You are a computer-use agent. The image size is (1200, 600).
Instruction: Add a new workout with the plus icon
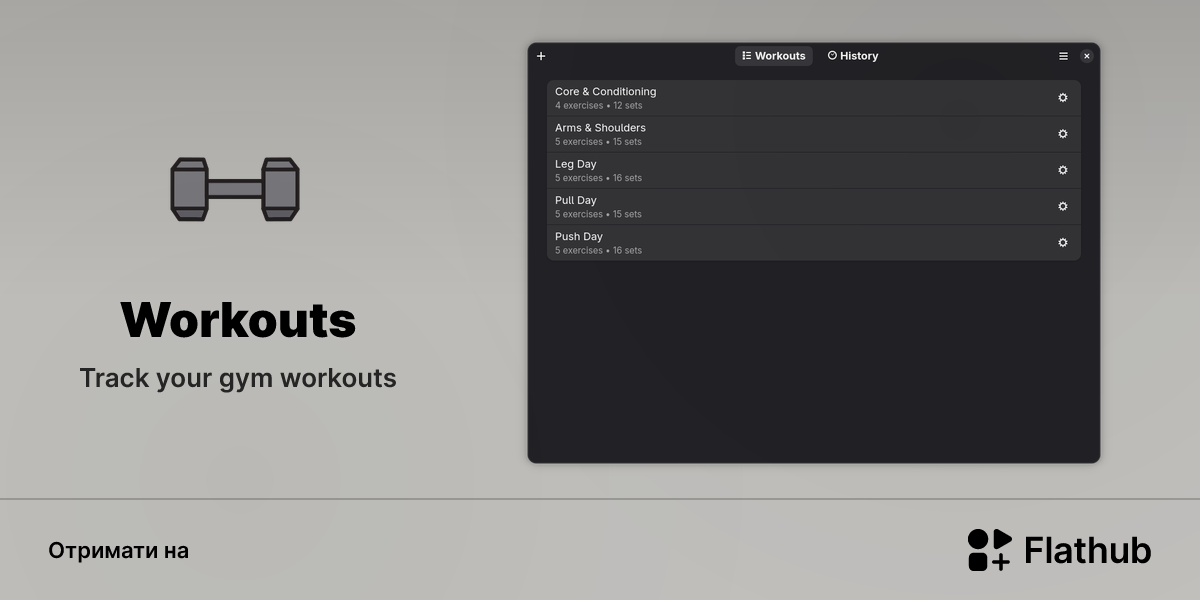pos(541,56)
